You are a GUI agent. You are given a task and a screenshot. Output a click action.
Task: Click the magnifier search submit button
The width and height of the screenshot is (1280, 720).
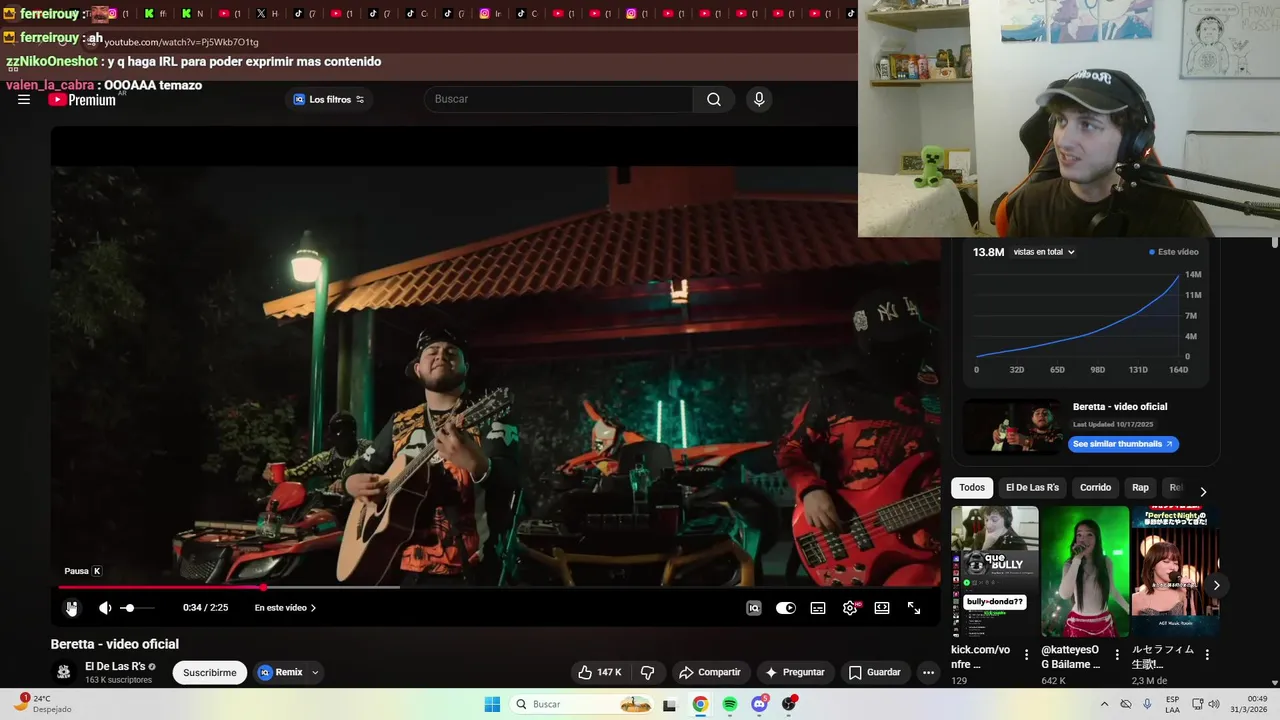[x=714, y=99]
